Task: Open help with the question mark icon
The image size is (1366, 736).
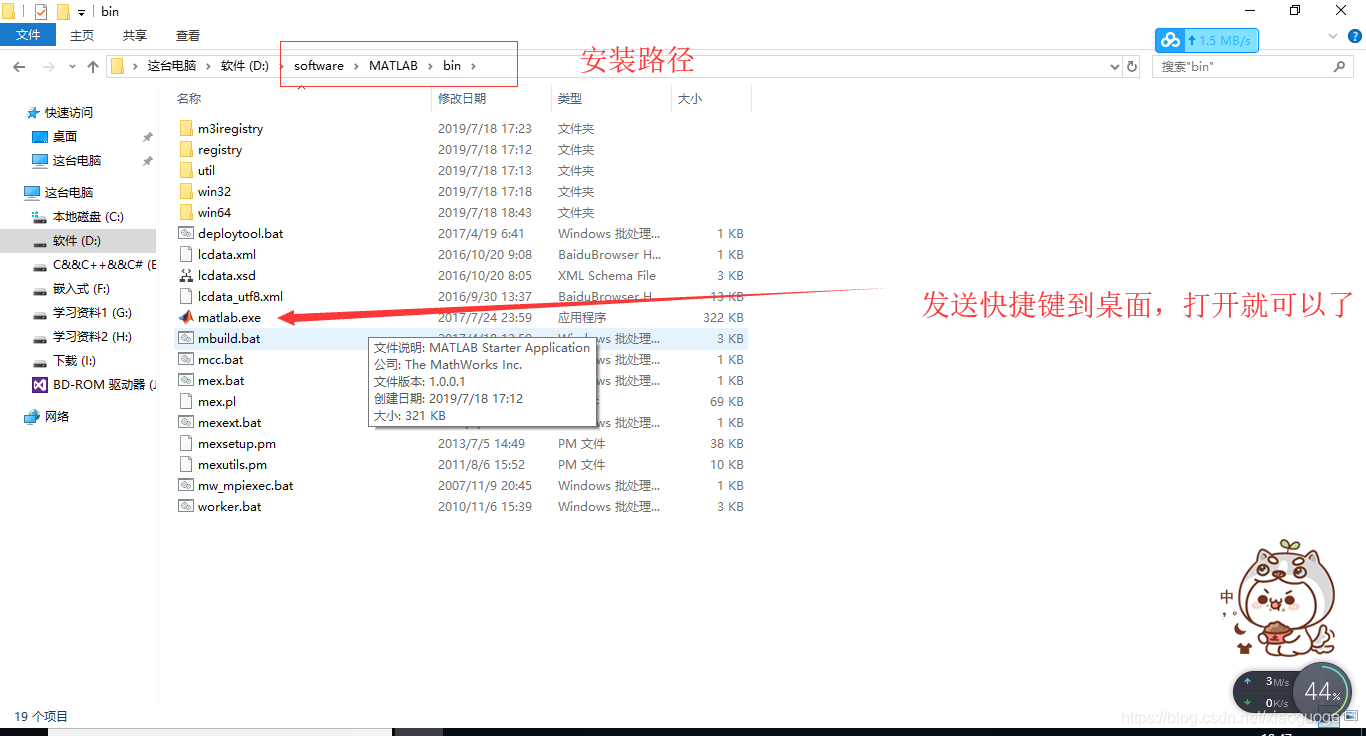Action: 1355,35
